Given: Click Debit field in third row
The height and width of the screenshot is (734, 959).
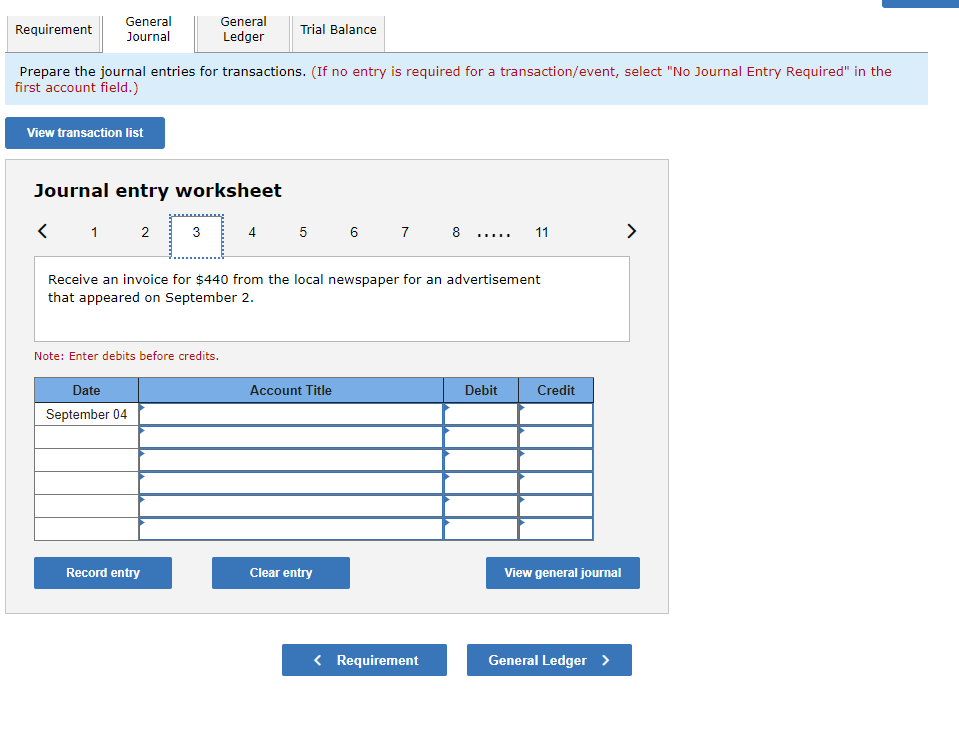Looking at the screenshot, I should point(481,460).
